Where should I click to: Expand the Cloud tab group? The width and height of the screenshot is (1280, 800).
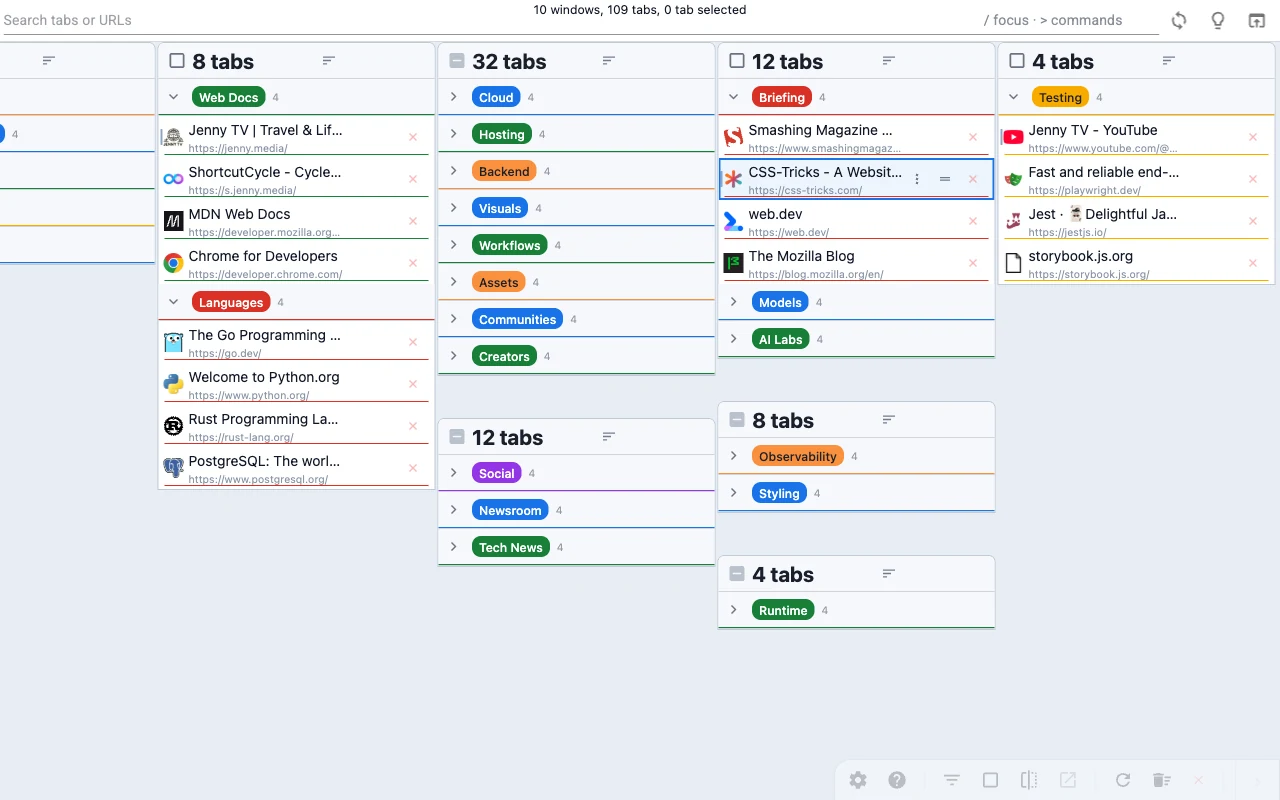tap(453, 97)
